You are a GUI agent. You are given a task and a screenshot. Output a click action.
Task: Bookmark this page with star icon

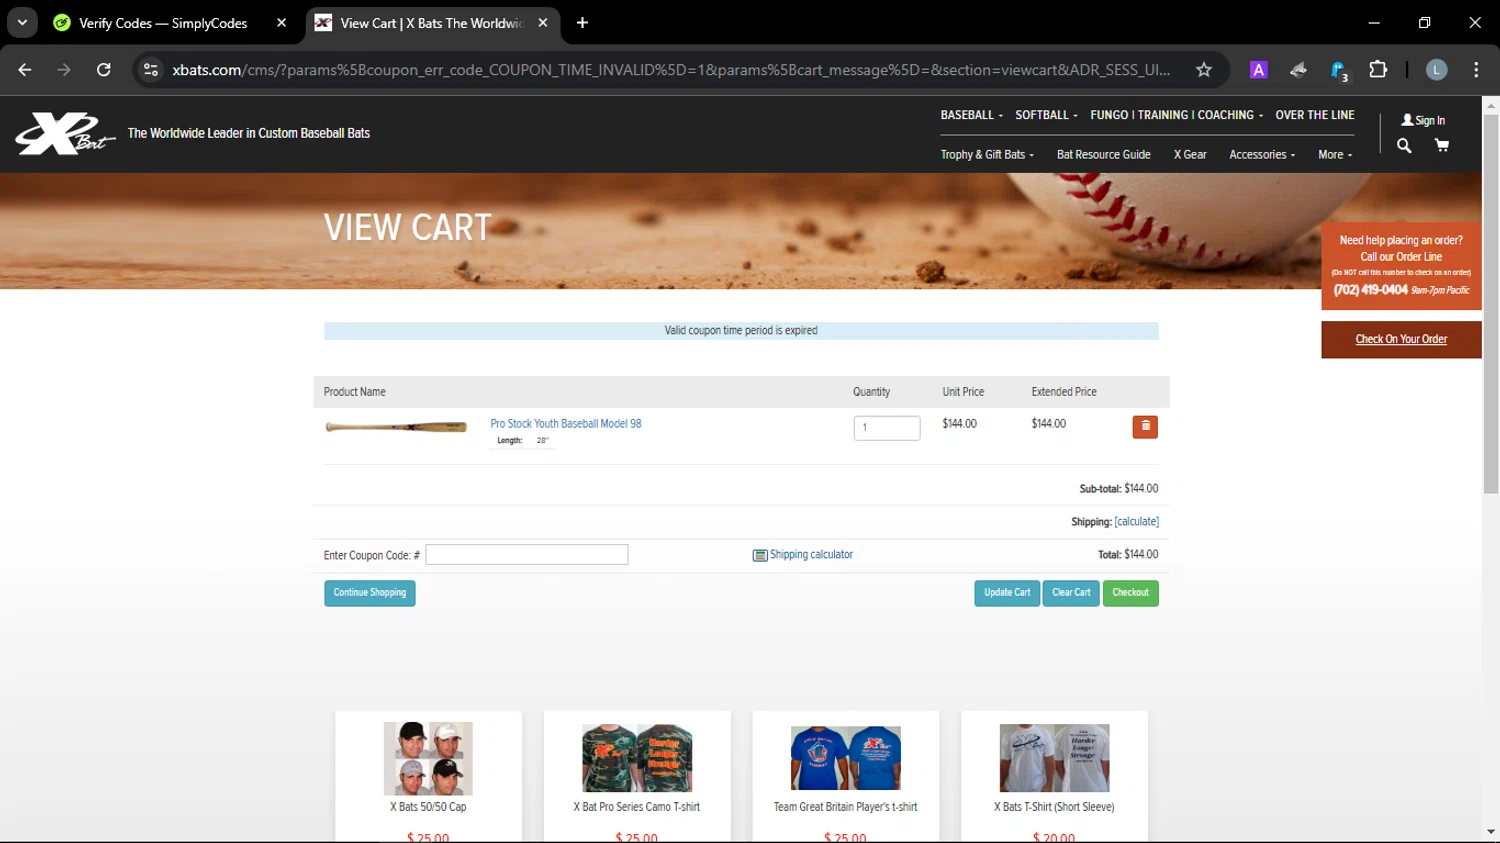[1204, 70]
